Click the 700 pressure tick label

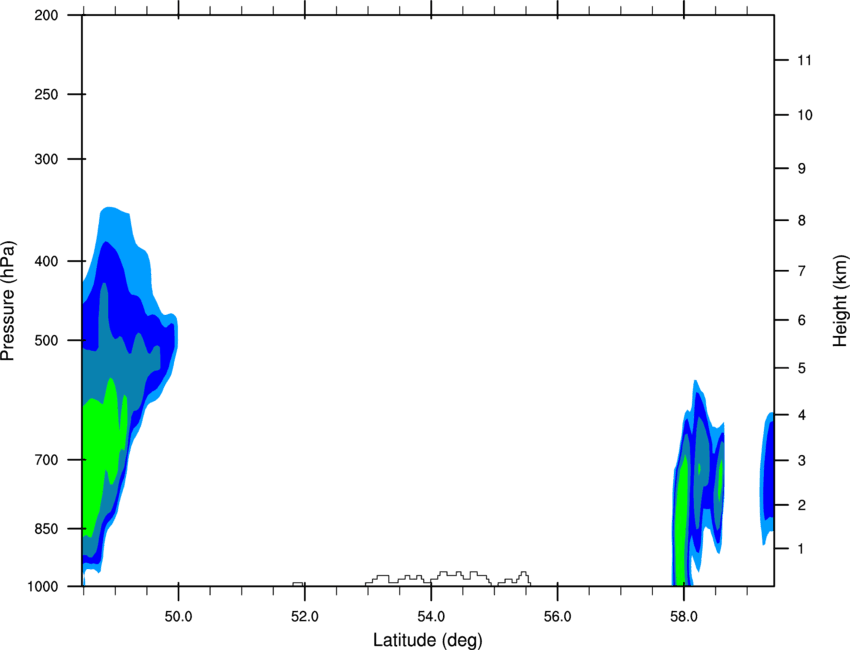[46, 460]
